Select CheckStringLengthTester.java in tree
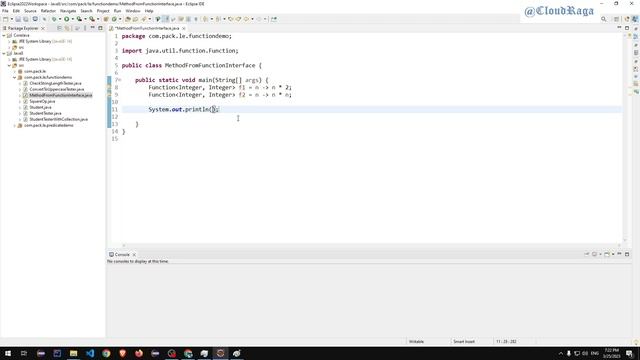The height and width of the screenshot is (360, 640). pos(55,83)
